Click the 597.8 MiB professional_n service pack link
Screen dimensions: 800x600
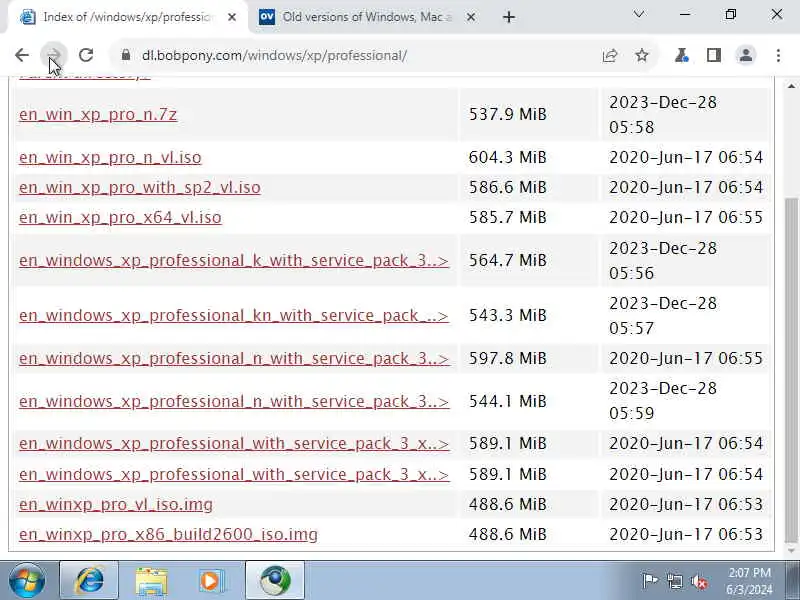(x=234, y=358)
